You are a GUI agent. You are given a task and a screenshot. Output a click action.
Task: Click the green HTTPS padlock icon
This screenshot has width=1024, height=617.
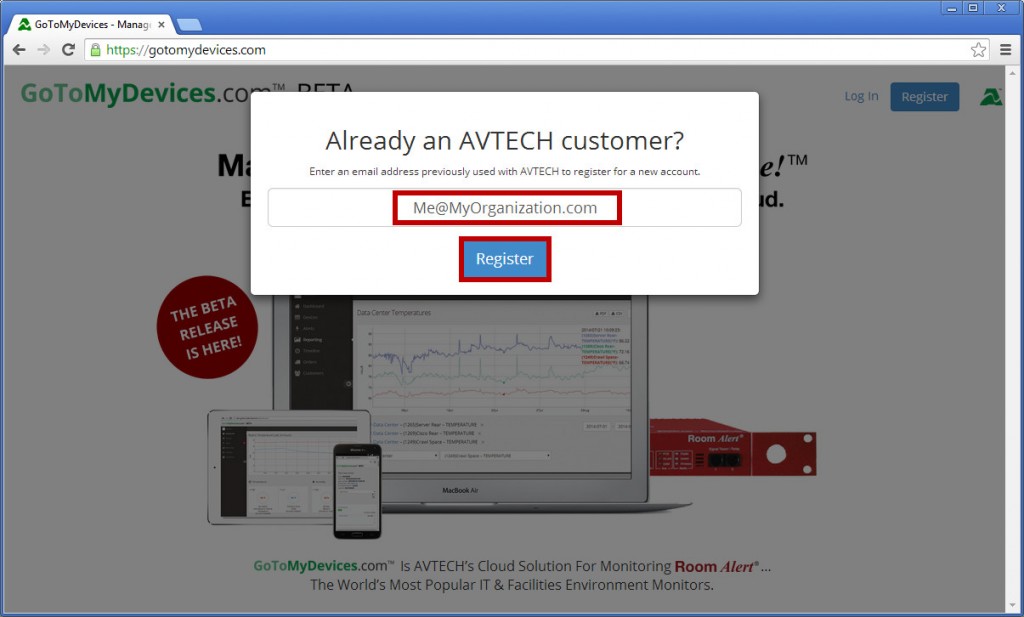(93, 49)
